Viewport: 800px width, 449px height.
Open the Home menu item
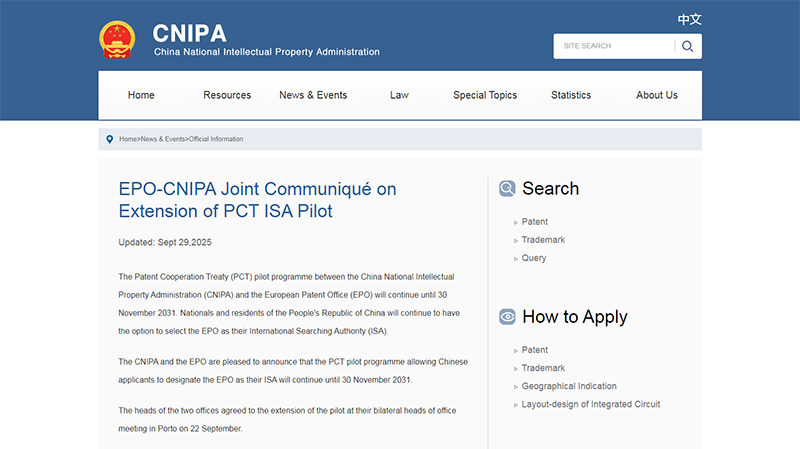pos(141,95)
